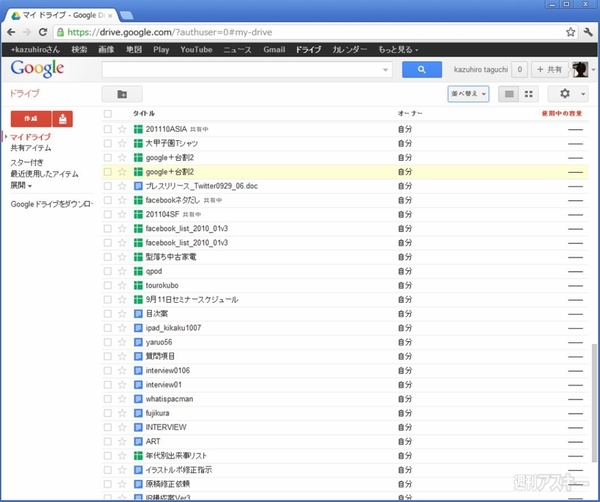Open 9月11日セミナースケジュール file
The image size is (600, 502).
192,300
